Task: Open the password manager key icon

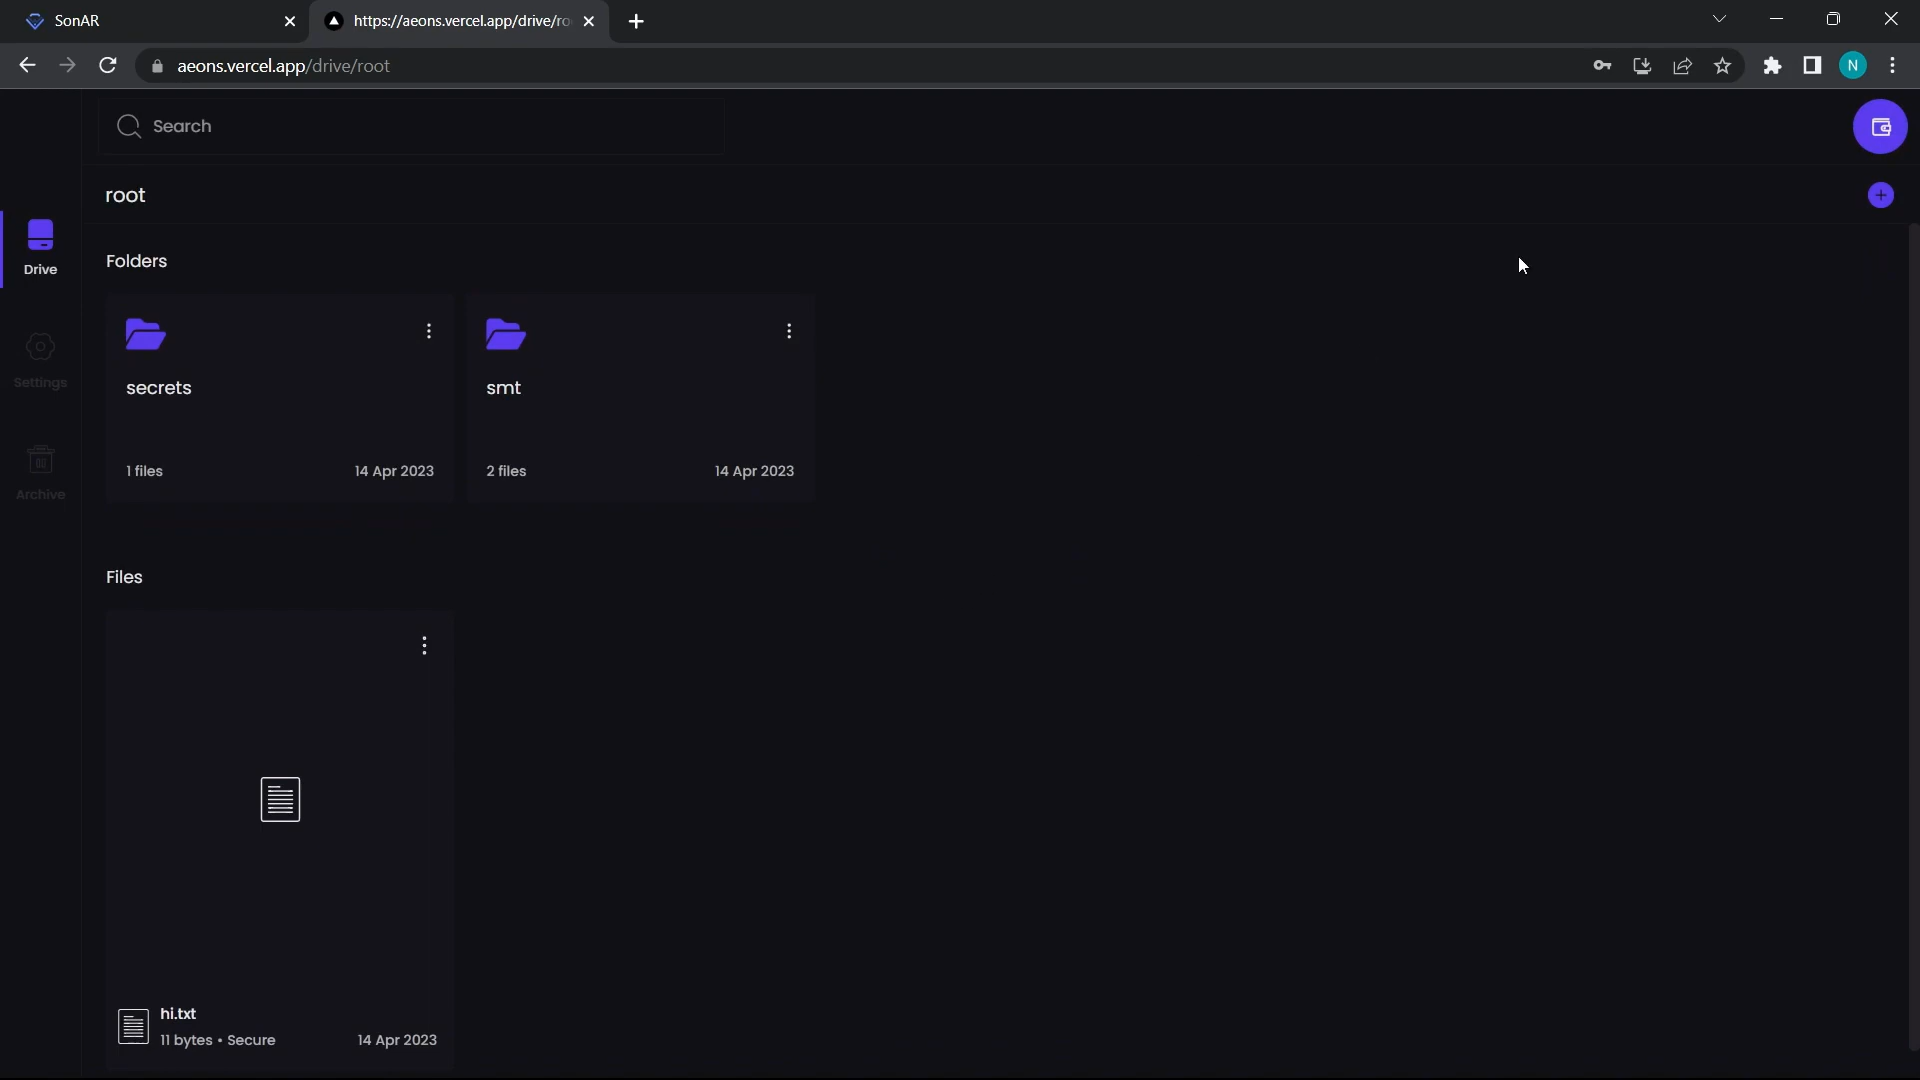Action: pos(1603,65)
